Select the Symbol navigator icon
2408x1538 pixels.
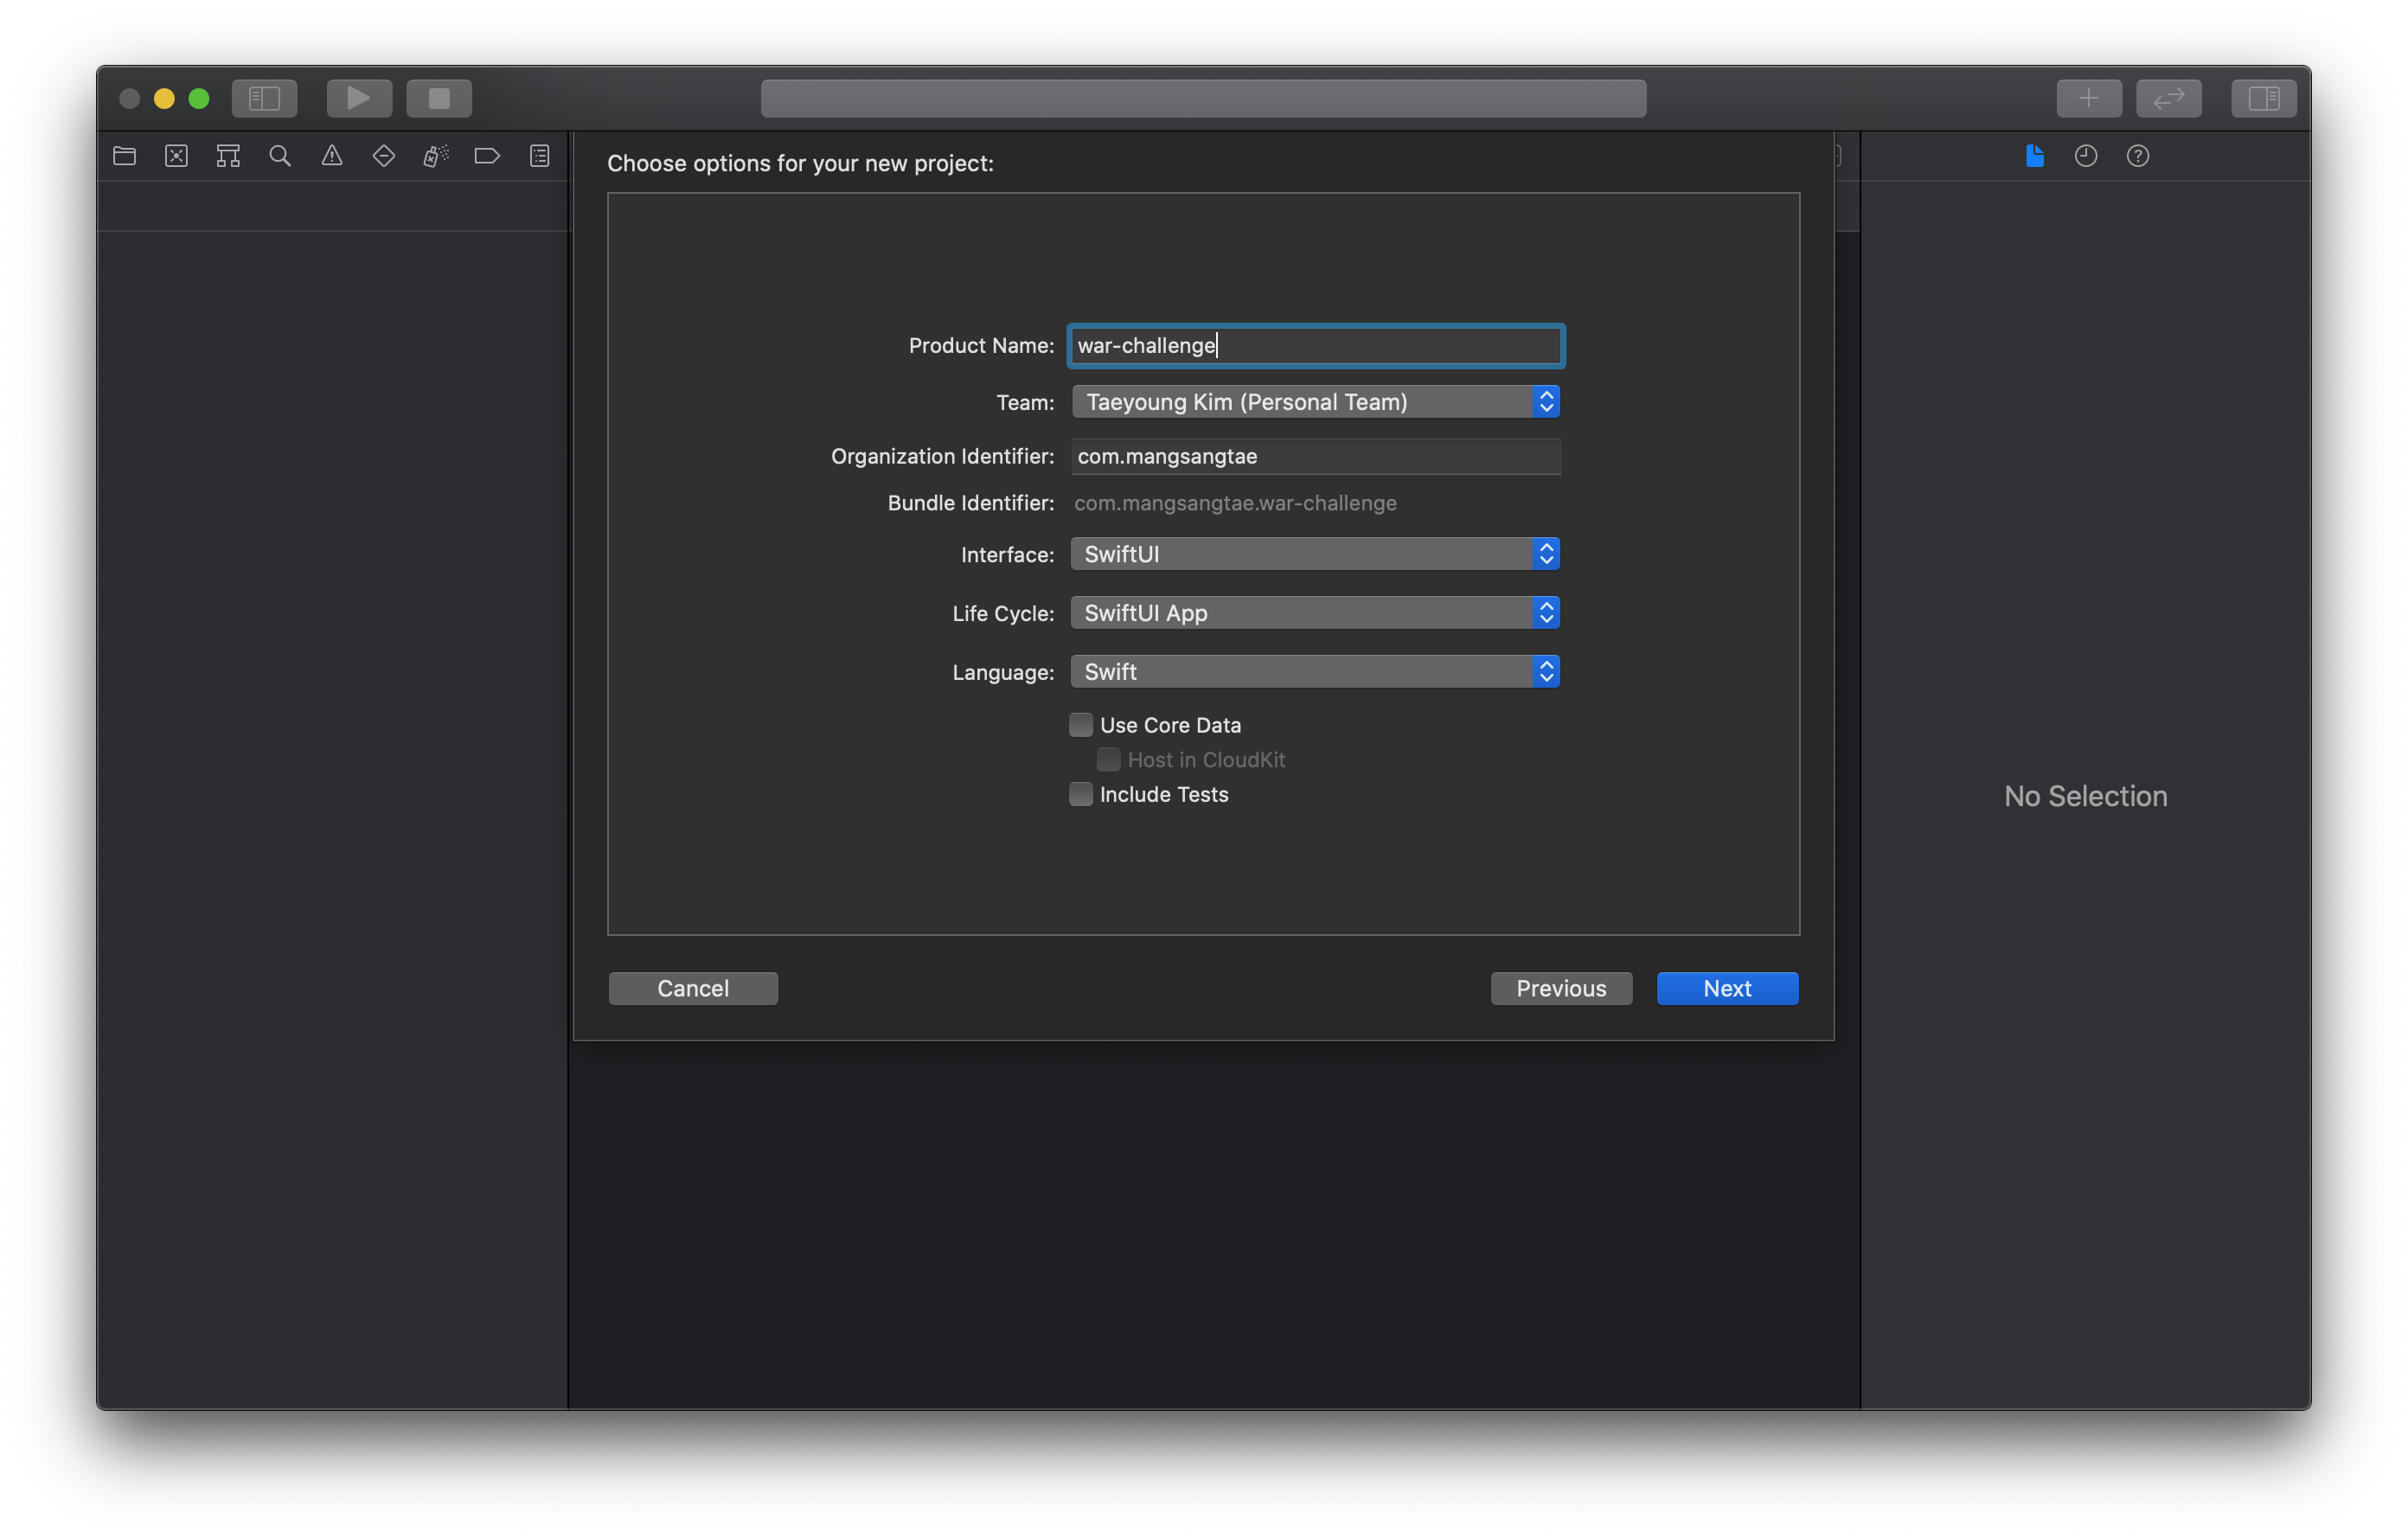[228, 156]
